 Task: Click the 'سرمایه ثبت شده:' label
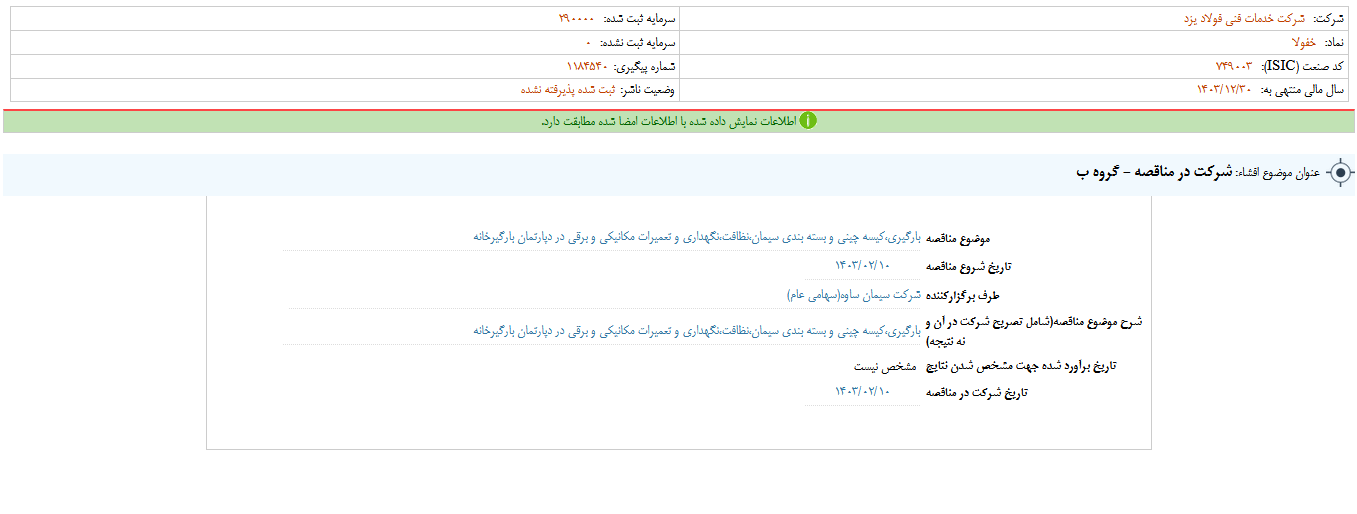[638, 19]
